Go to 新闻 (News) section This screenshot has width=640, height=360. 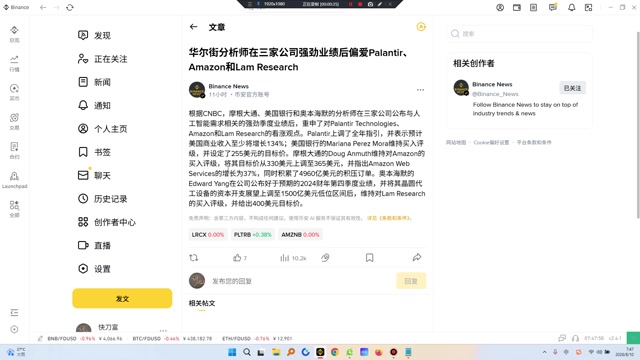coord(94,82)
